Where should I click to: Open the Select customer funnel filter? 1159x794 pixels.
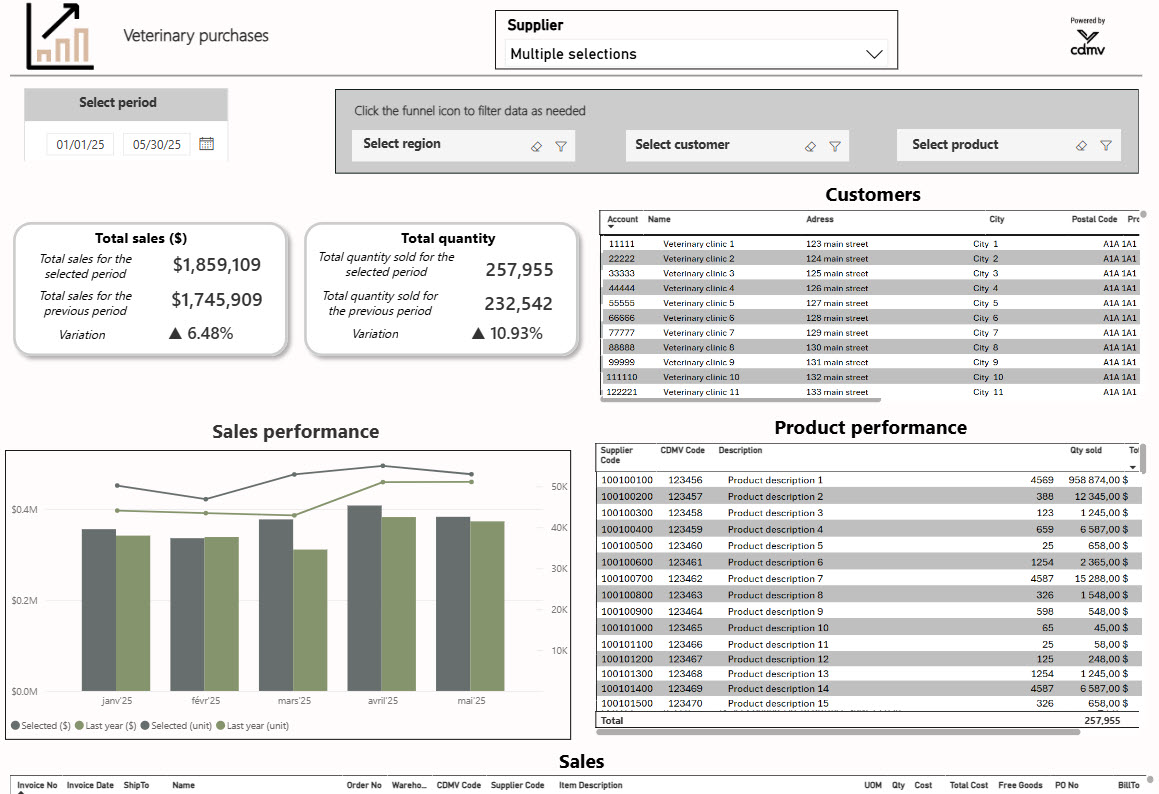pos(835,146)
